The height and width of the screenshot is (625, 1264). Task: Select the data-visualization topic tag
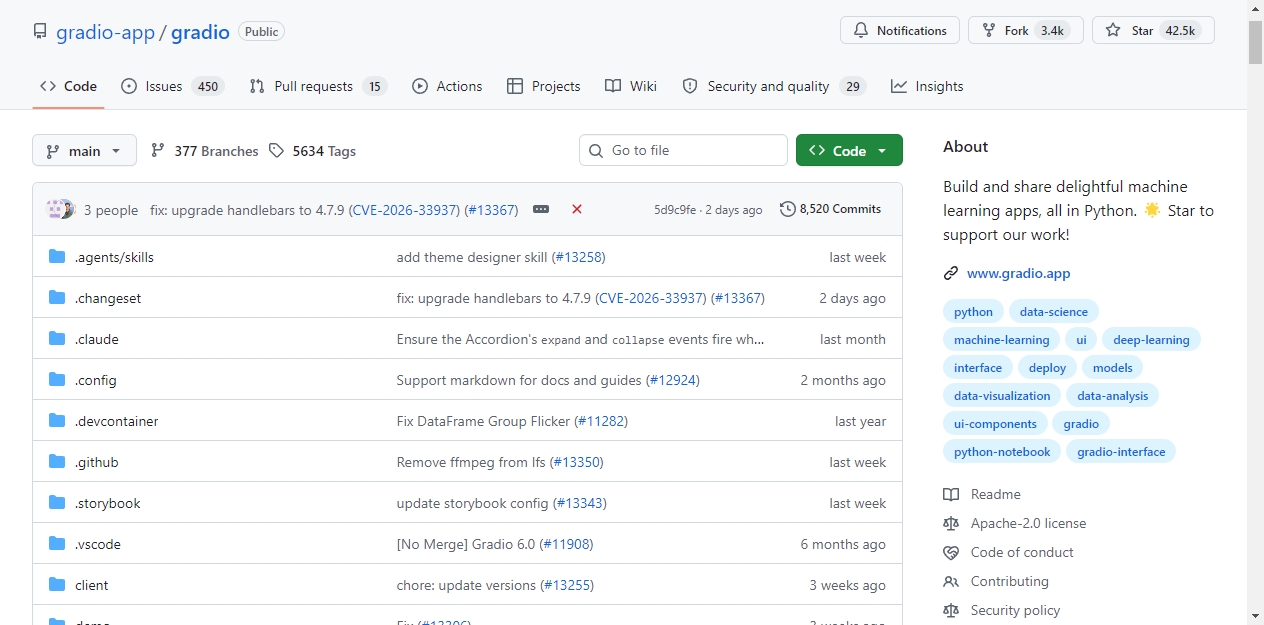click(x=1002, y=396)
